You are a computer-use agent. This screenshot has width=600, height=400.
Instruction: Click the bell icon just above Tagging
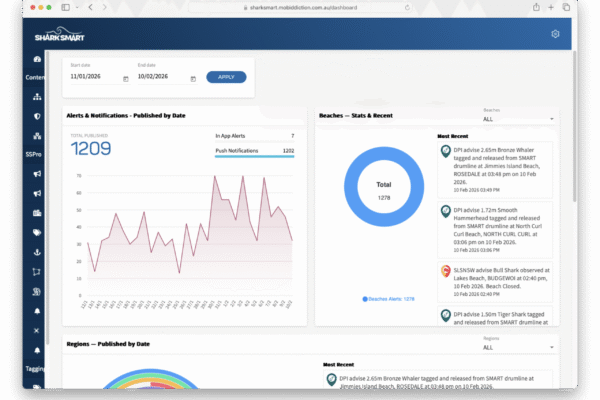(x=37, y=350)
